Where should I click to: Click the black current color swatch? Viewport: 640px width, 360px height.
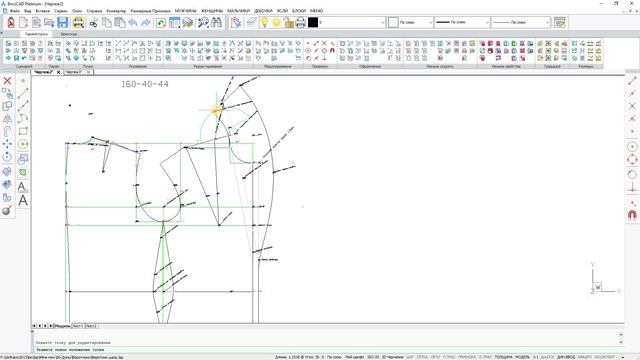tap(313, 22)
